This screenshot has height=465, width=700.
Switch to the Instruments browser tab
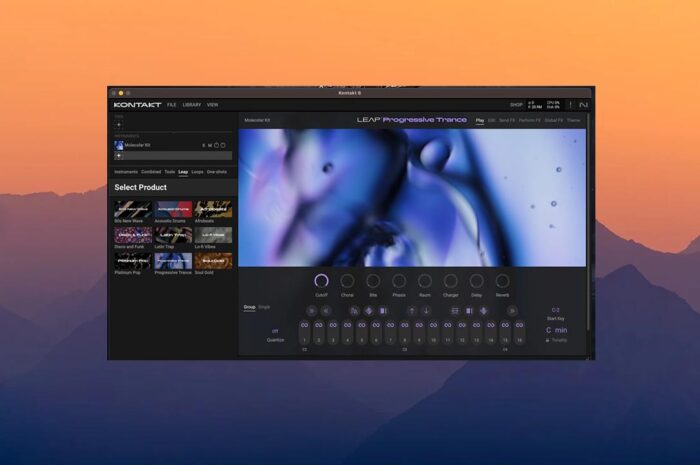point(126,172)
